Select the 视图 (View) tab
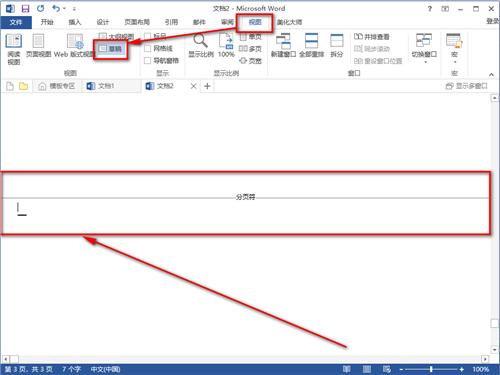 [x=255, y=22]
